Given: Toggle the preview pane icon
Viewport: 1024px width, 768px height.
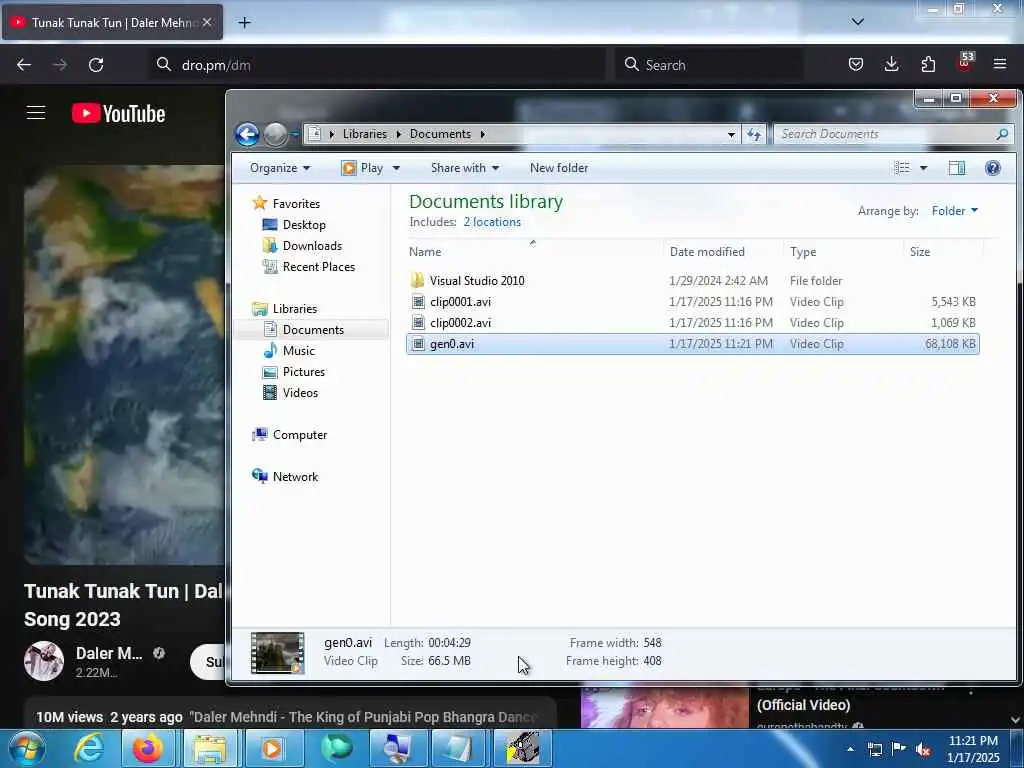Looking at the screenshot, I should click(957, 168).
